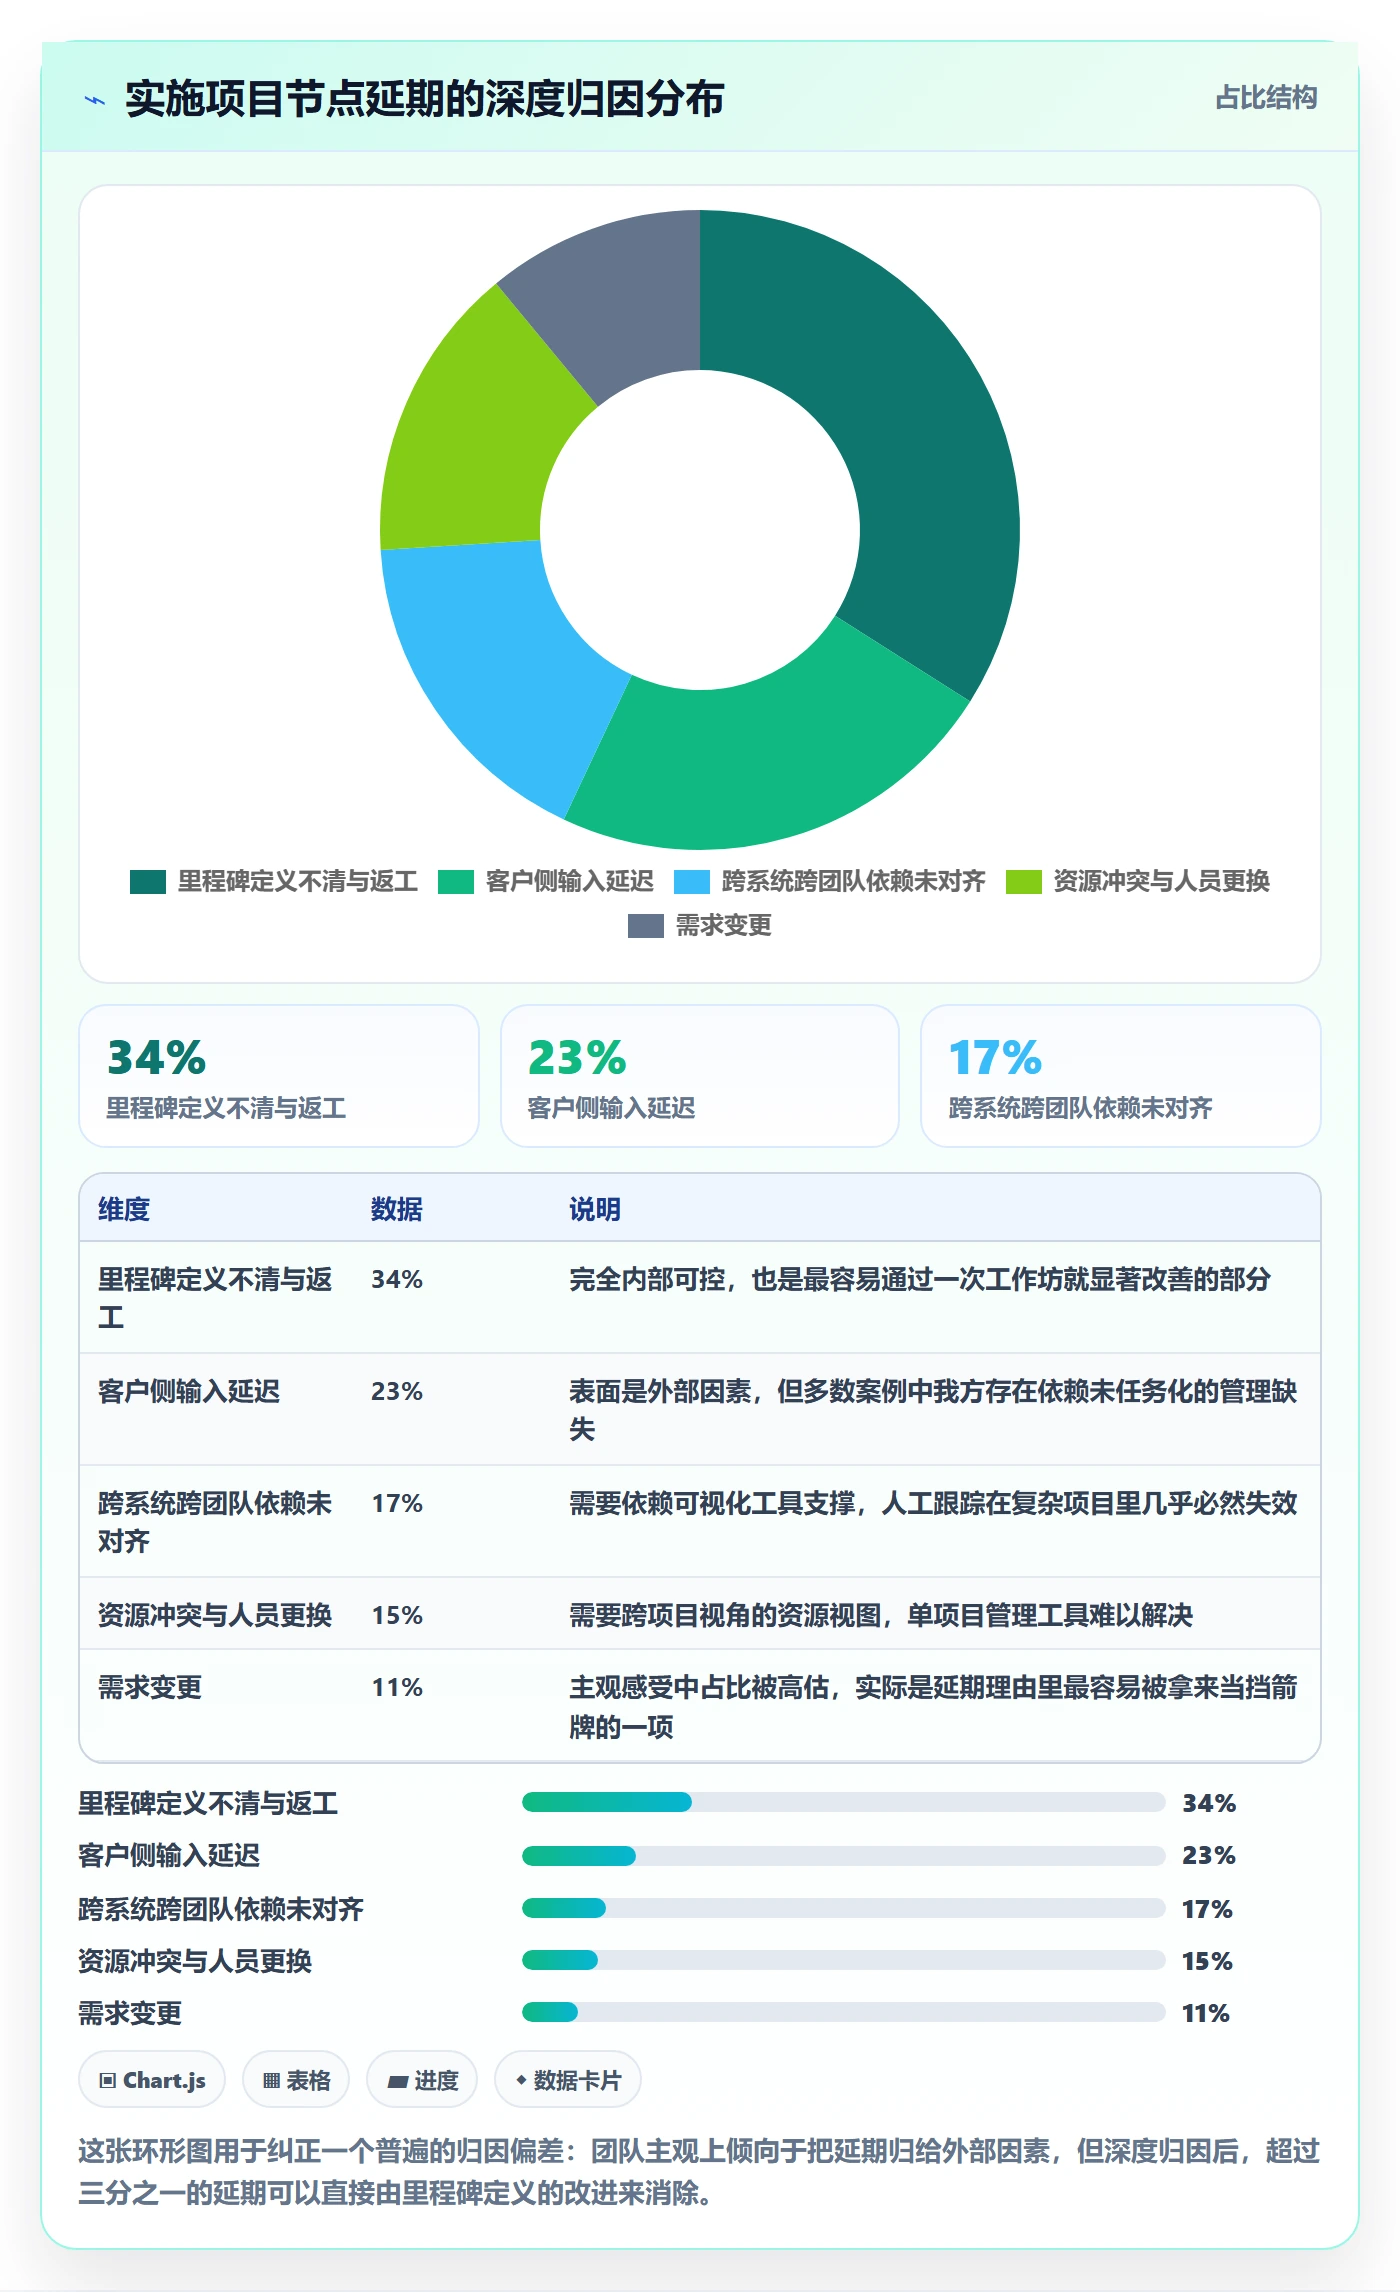Hide the 跨系统跨团队依赖未对齐 legend series
1400x2292 pixels.
830,881
